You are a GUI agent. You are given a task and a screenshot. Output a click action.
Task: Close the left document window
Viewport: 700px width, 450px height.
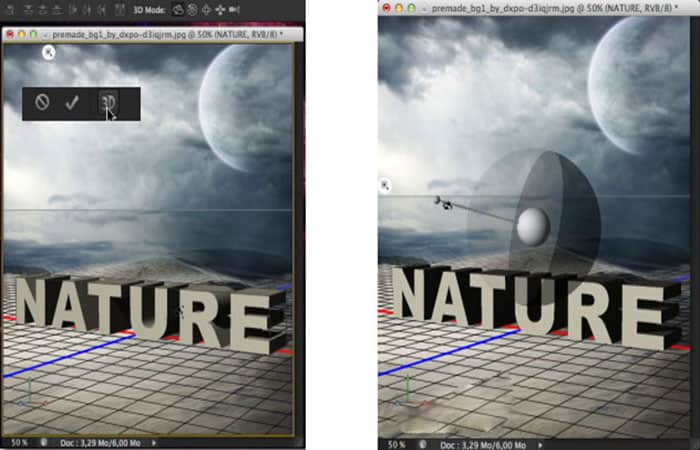[10, 34]
